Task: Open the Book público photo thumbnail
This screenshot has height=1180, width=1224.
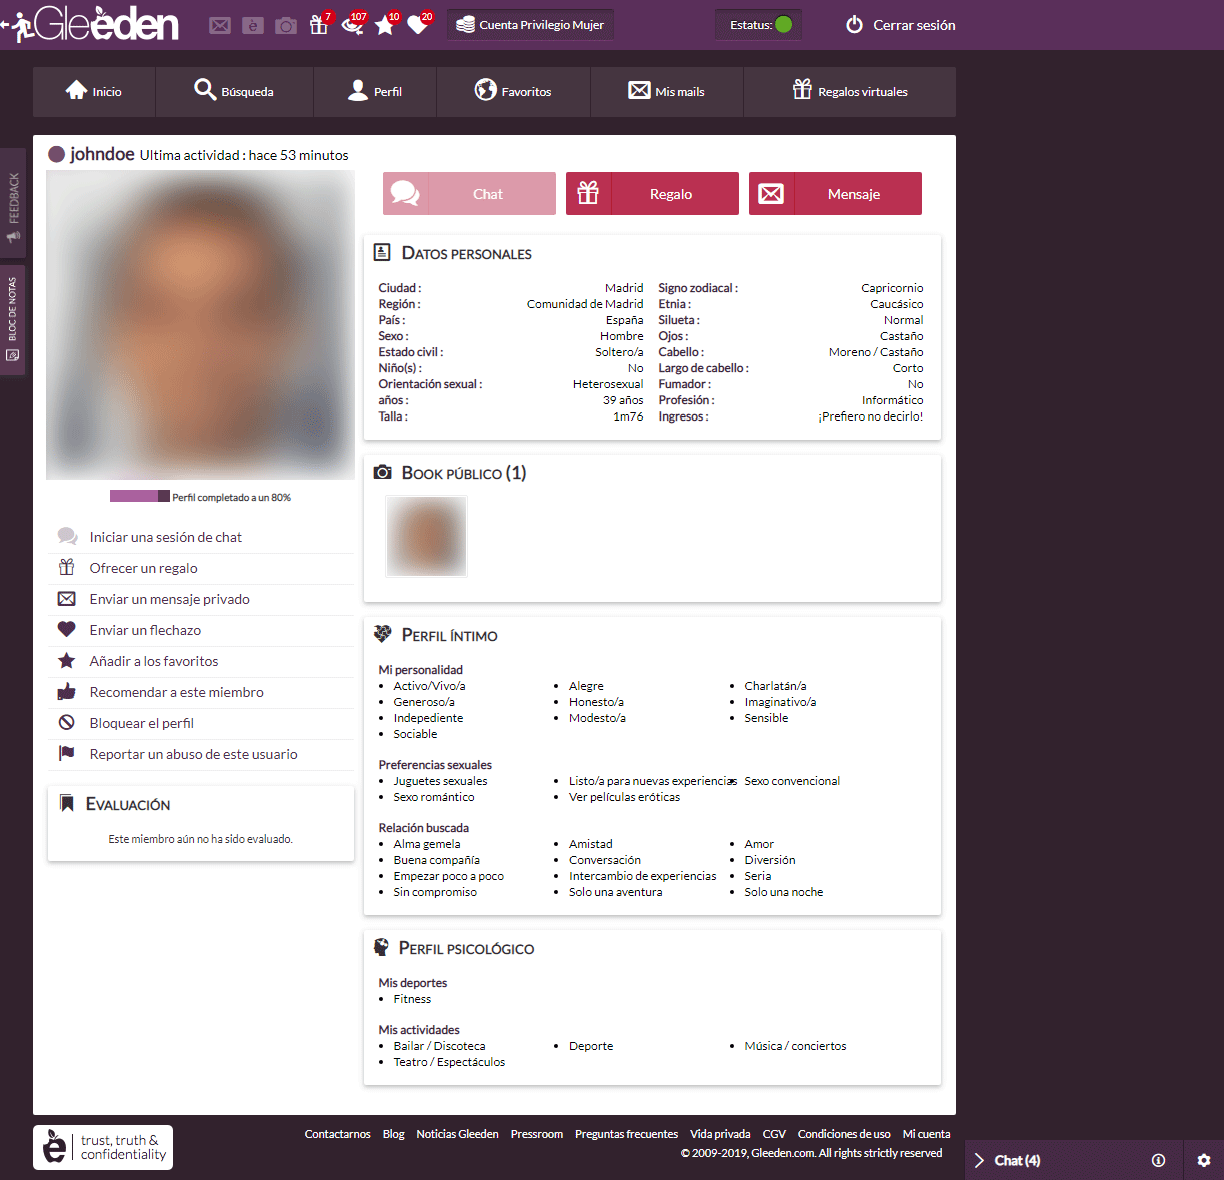Action: coord(427,536)
